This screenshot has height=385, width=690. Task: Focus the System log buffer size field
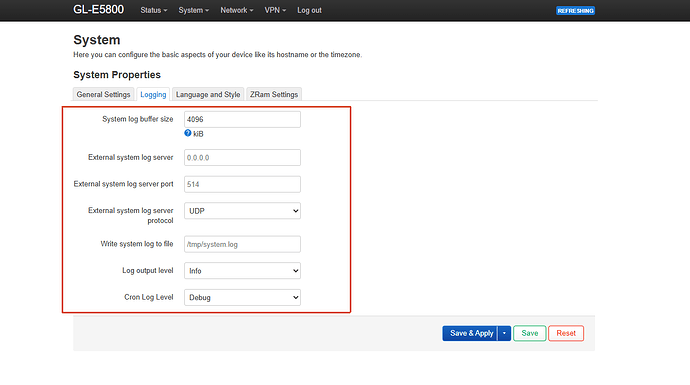point(242,119)
